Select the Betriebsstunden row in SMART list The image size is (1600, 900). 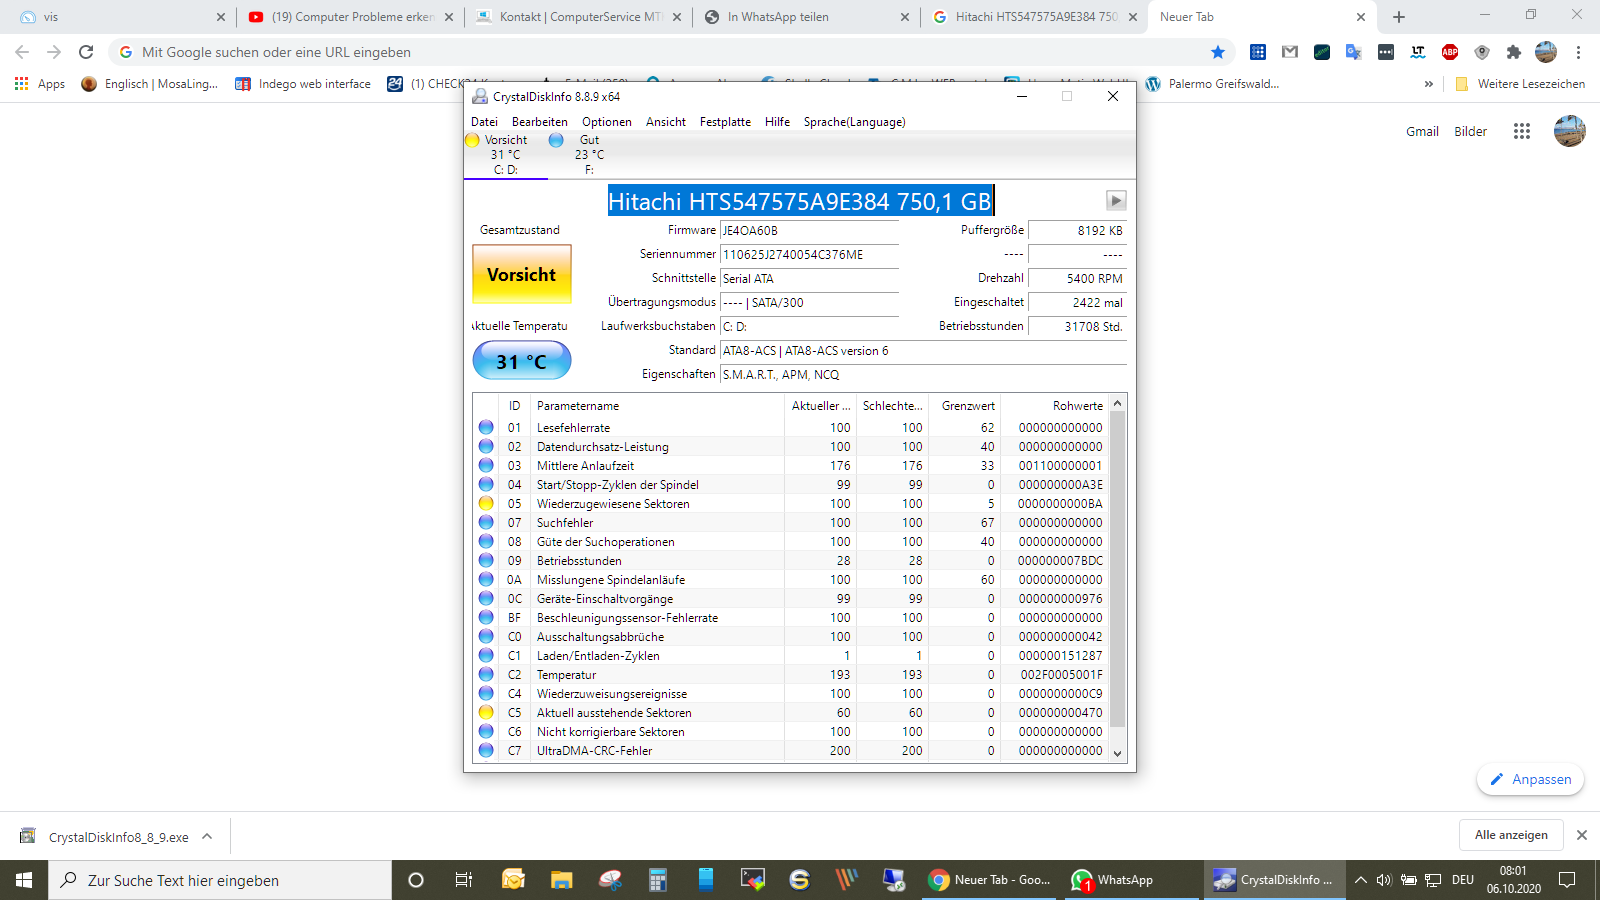[791, 561]
